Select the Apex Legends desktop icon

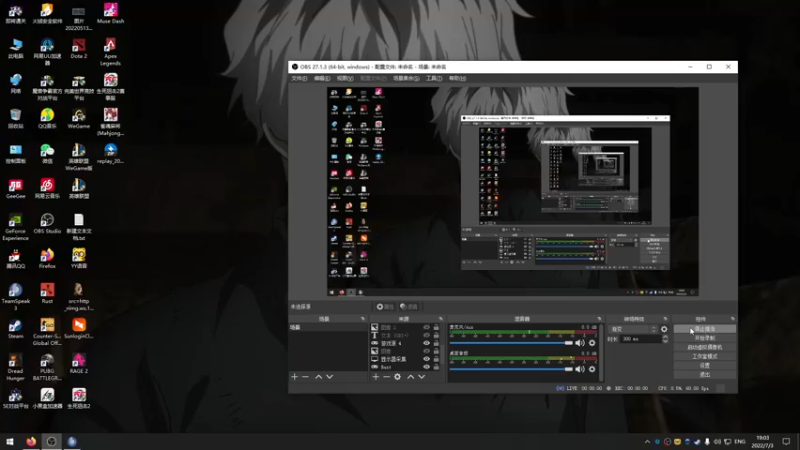[x=110, y=52]
